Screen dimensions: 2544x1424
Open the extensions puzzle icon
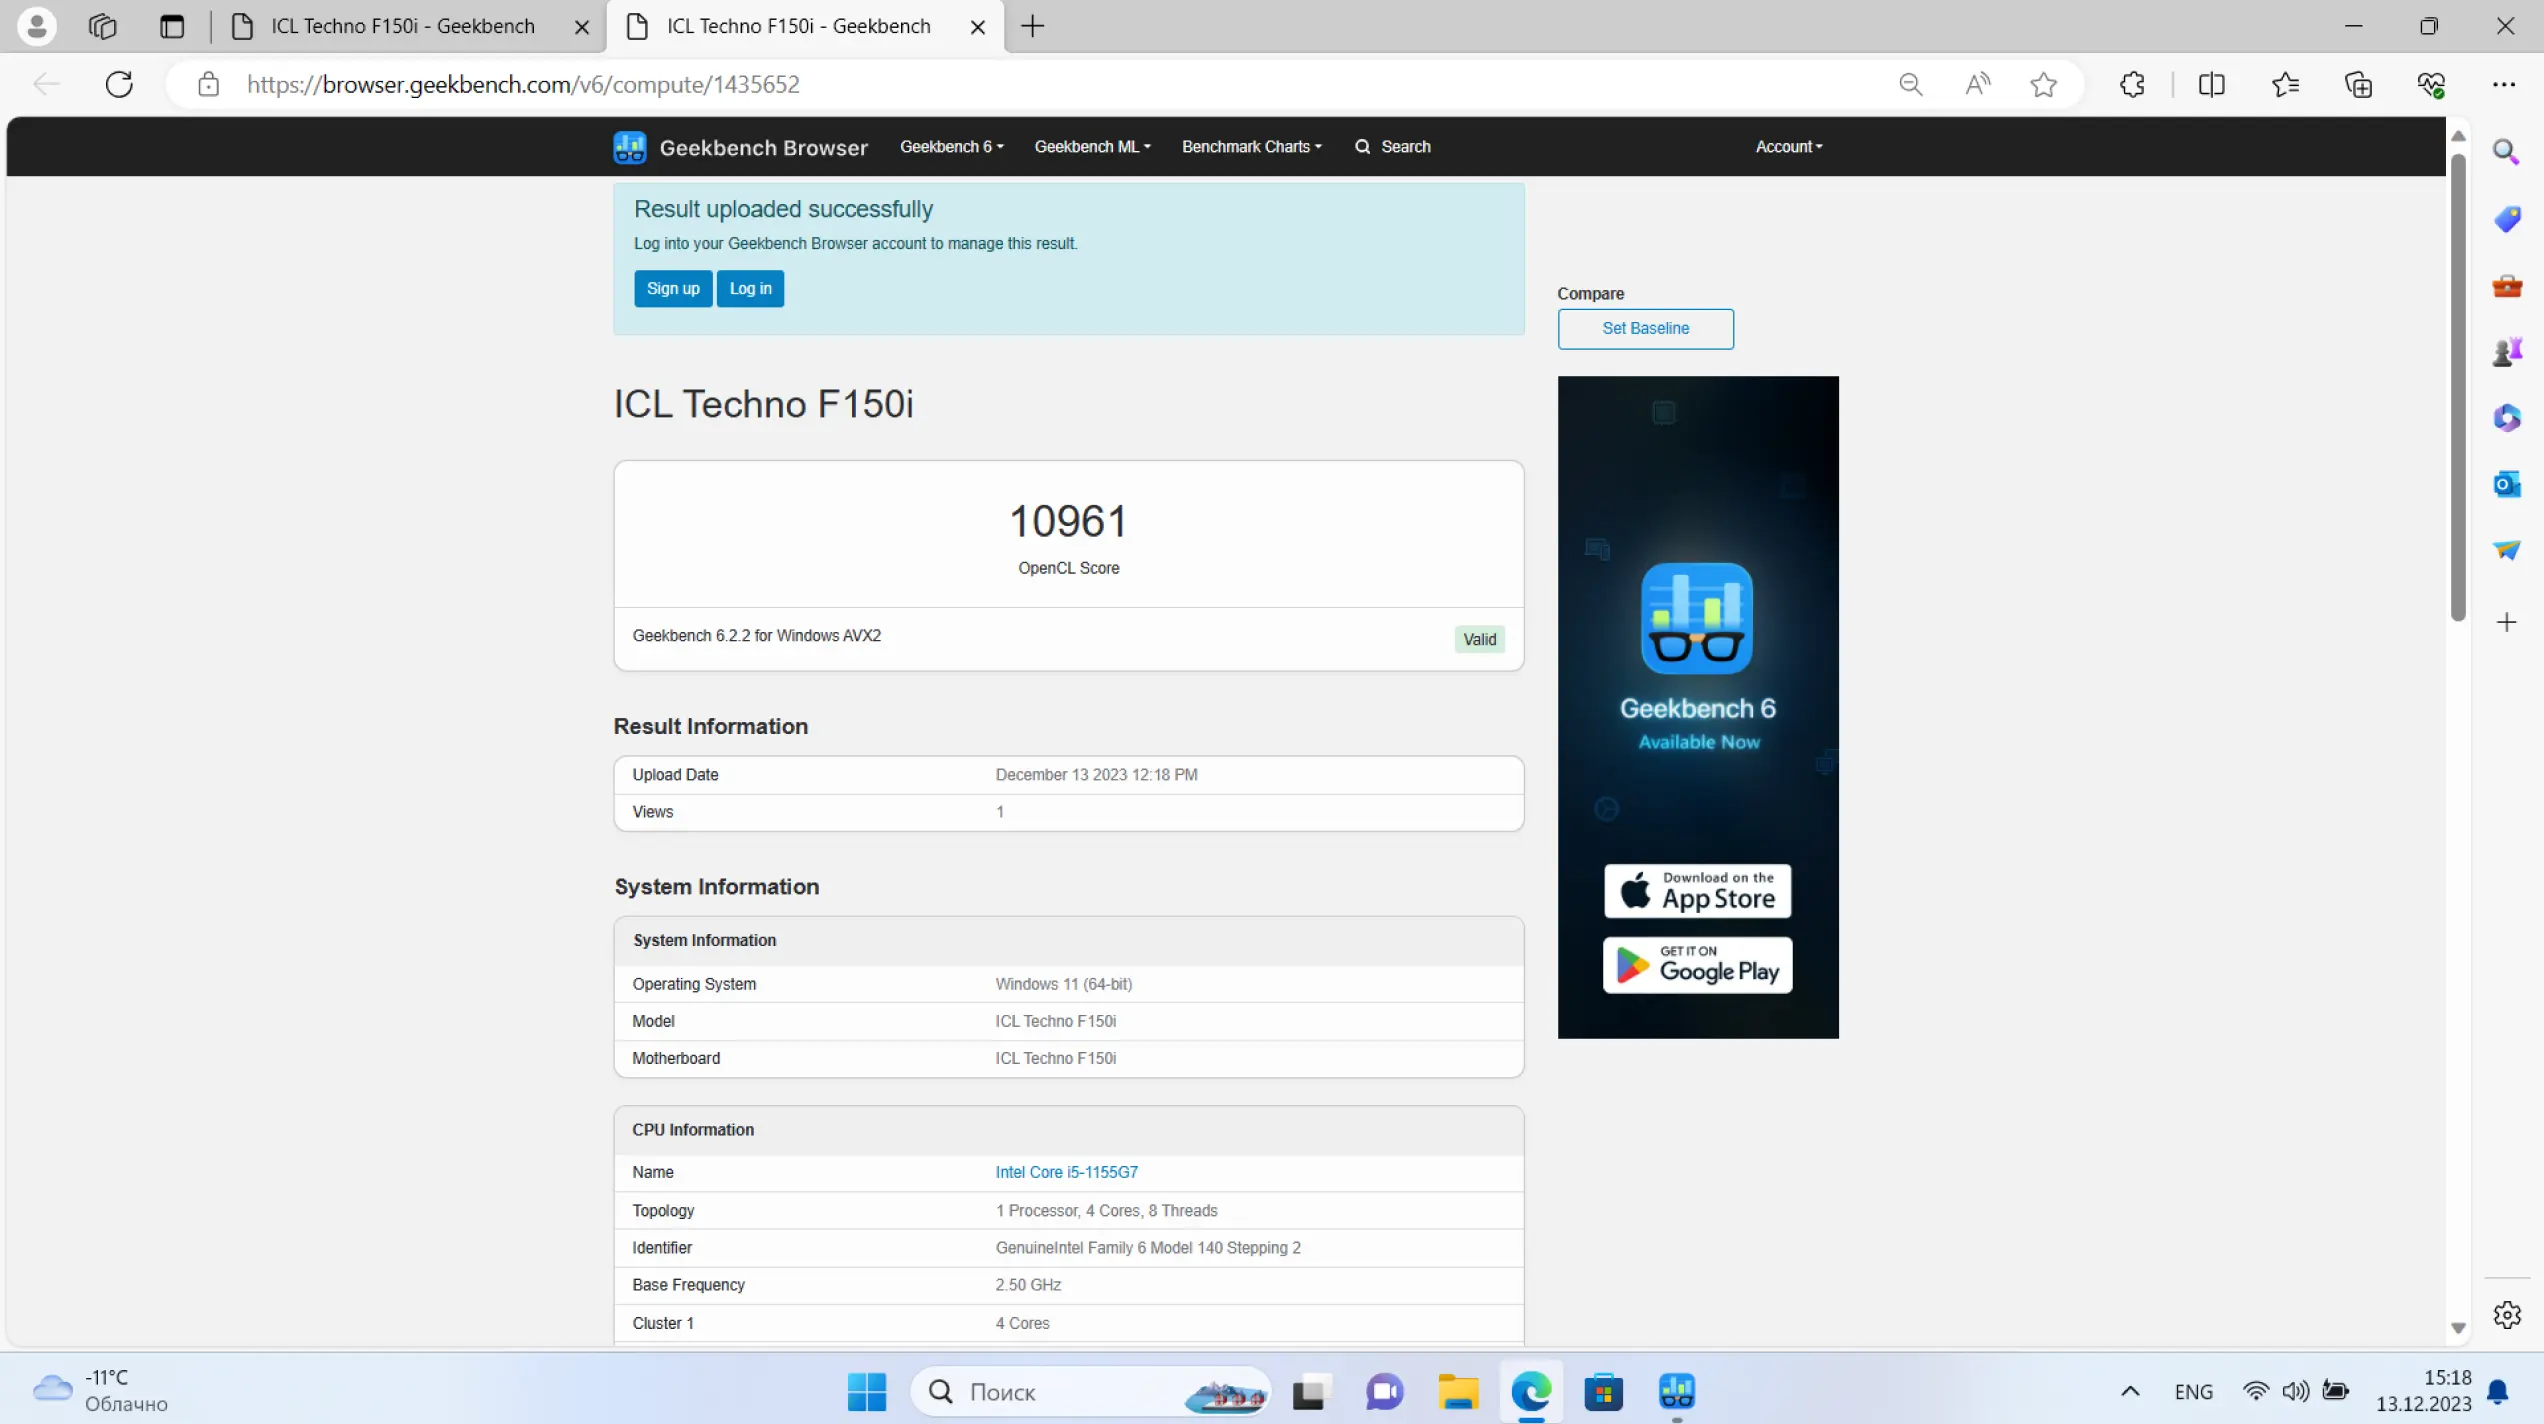click(2132, 84)
